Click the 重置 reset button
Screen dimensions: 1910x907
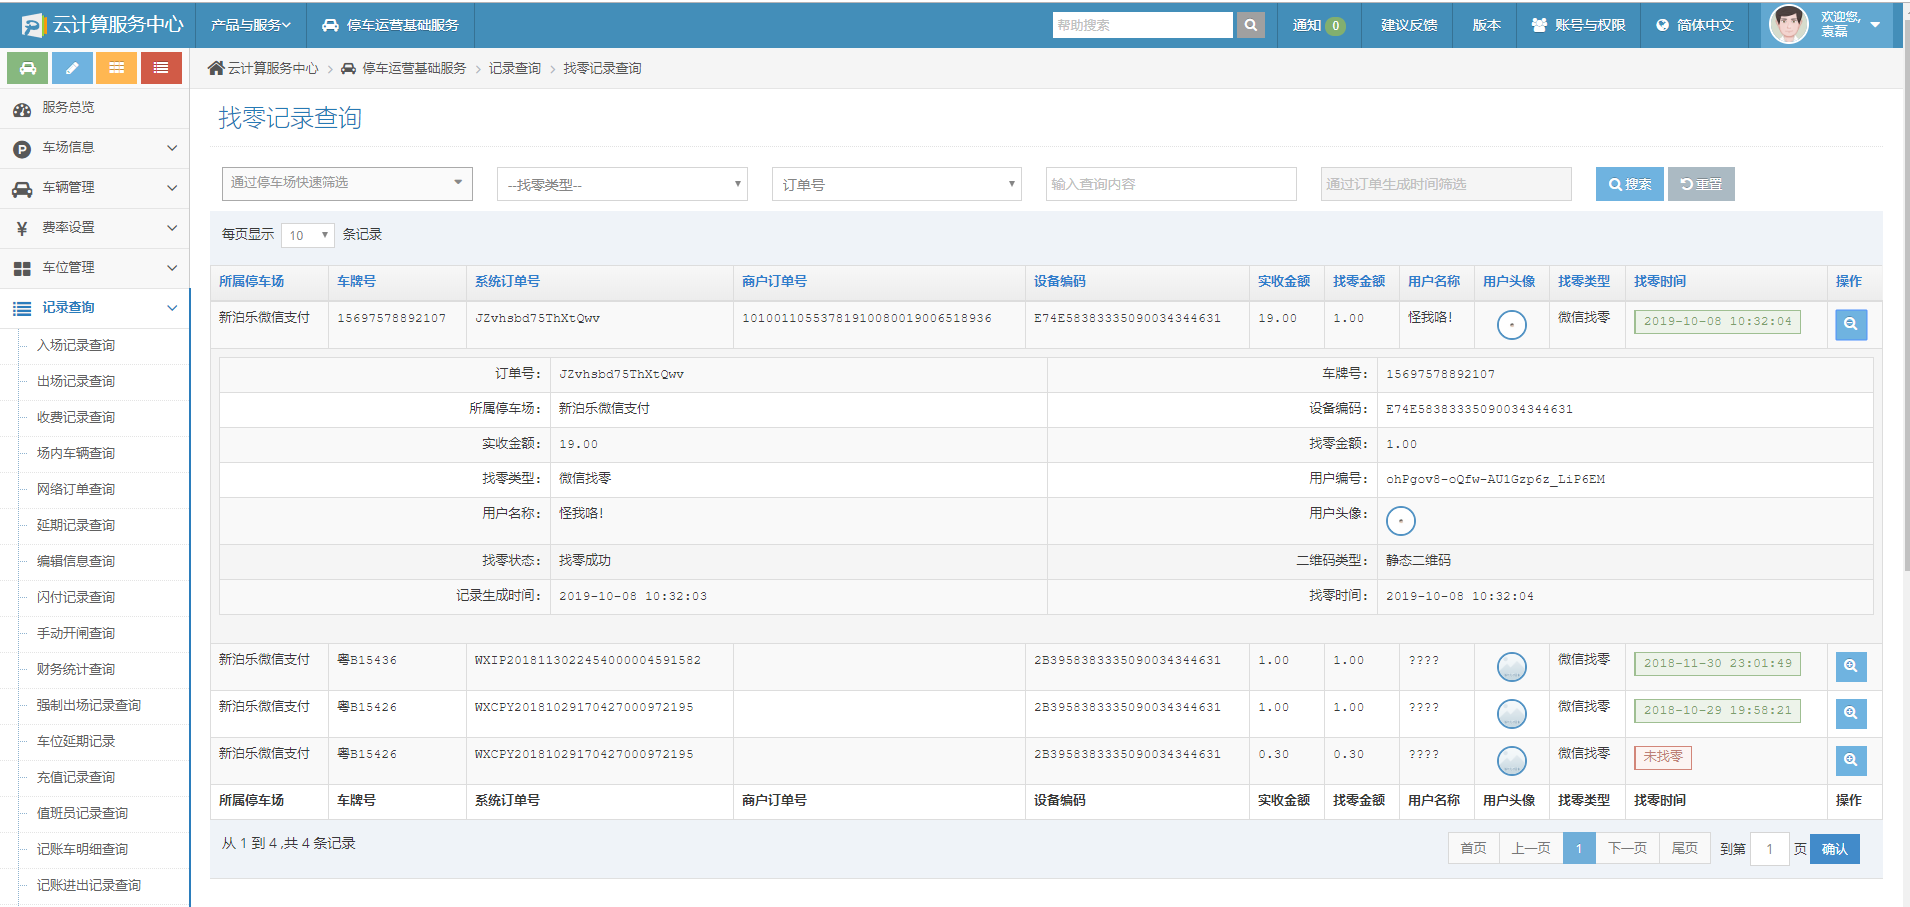[x=1700, y=183]
